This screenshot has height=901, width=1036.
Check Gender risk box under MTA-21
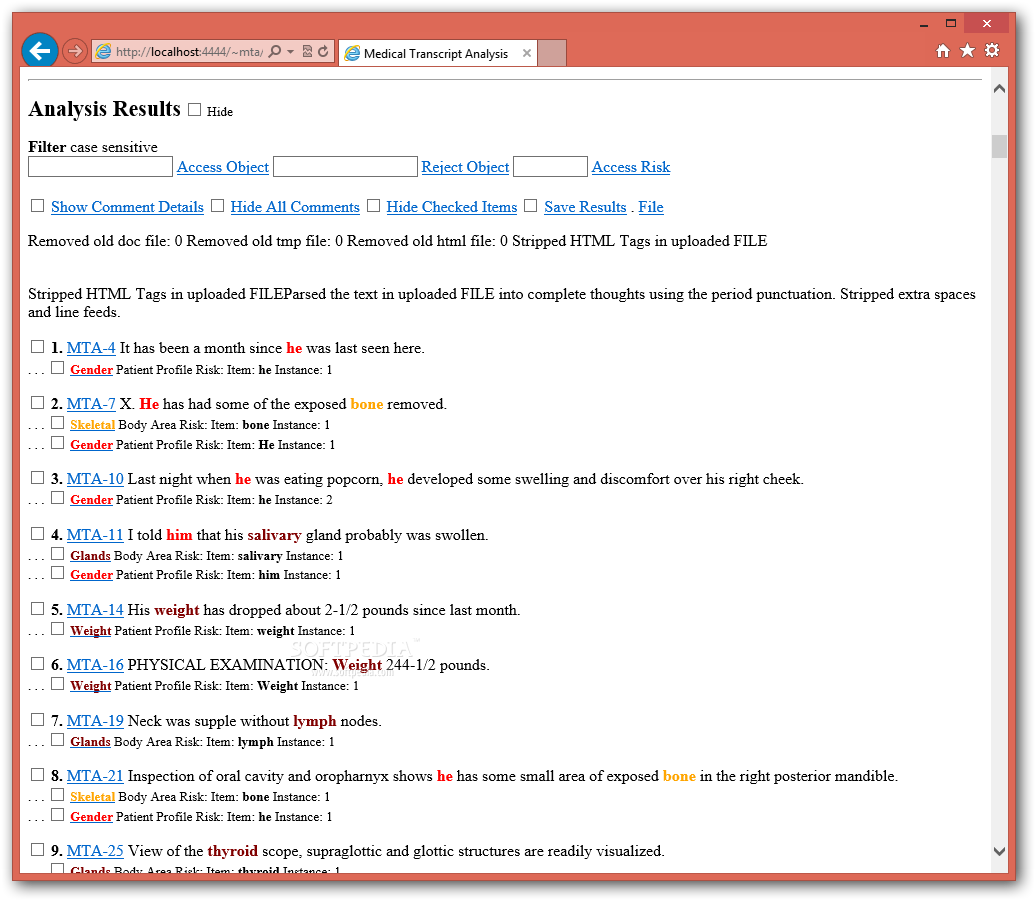[57, 814]
